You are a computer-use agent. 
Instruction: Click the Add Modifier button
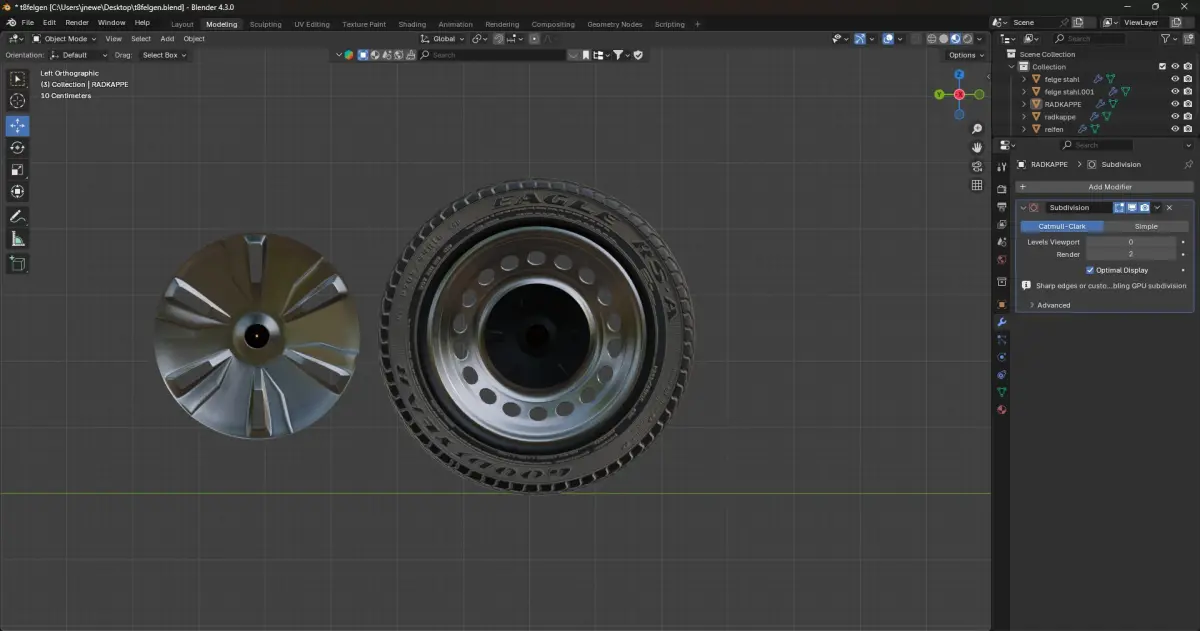[1104, 187]
